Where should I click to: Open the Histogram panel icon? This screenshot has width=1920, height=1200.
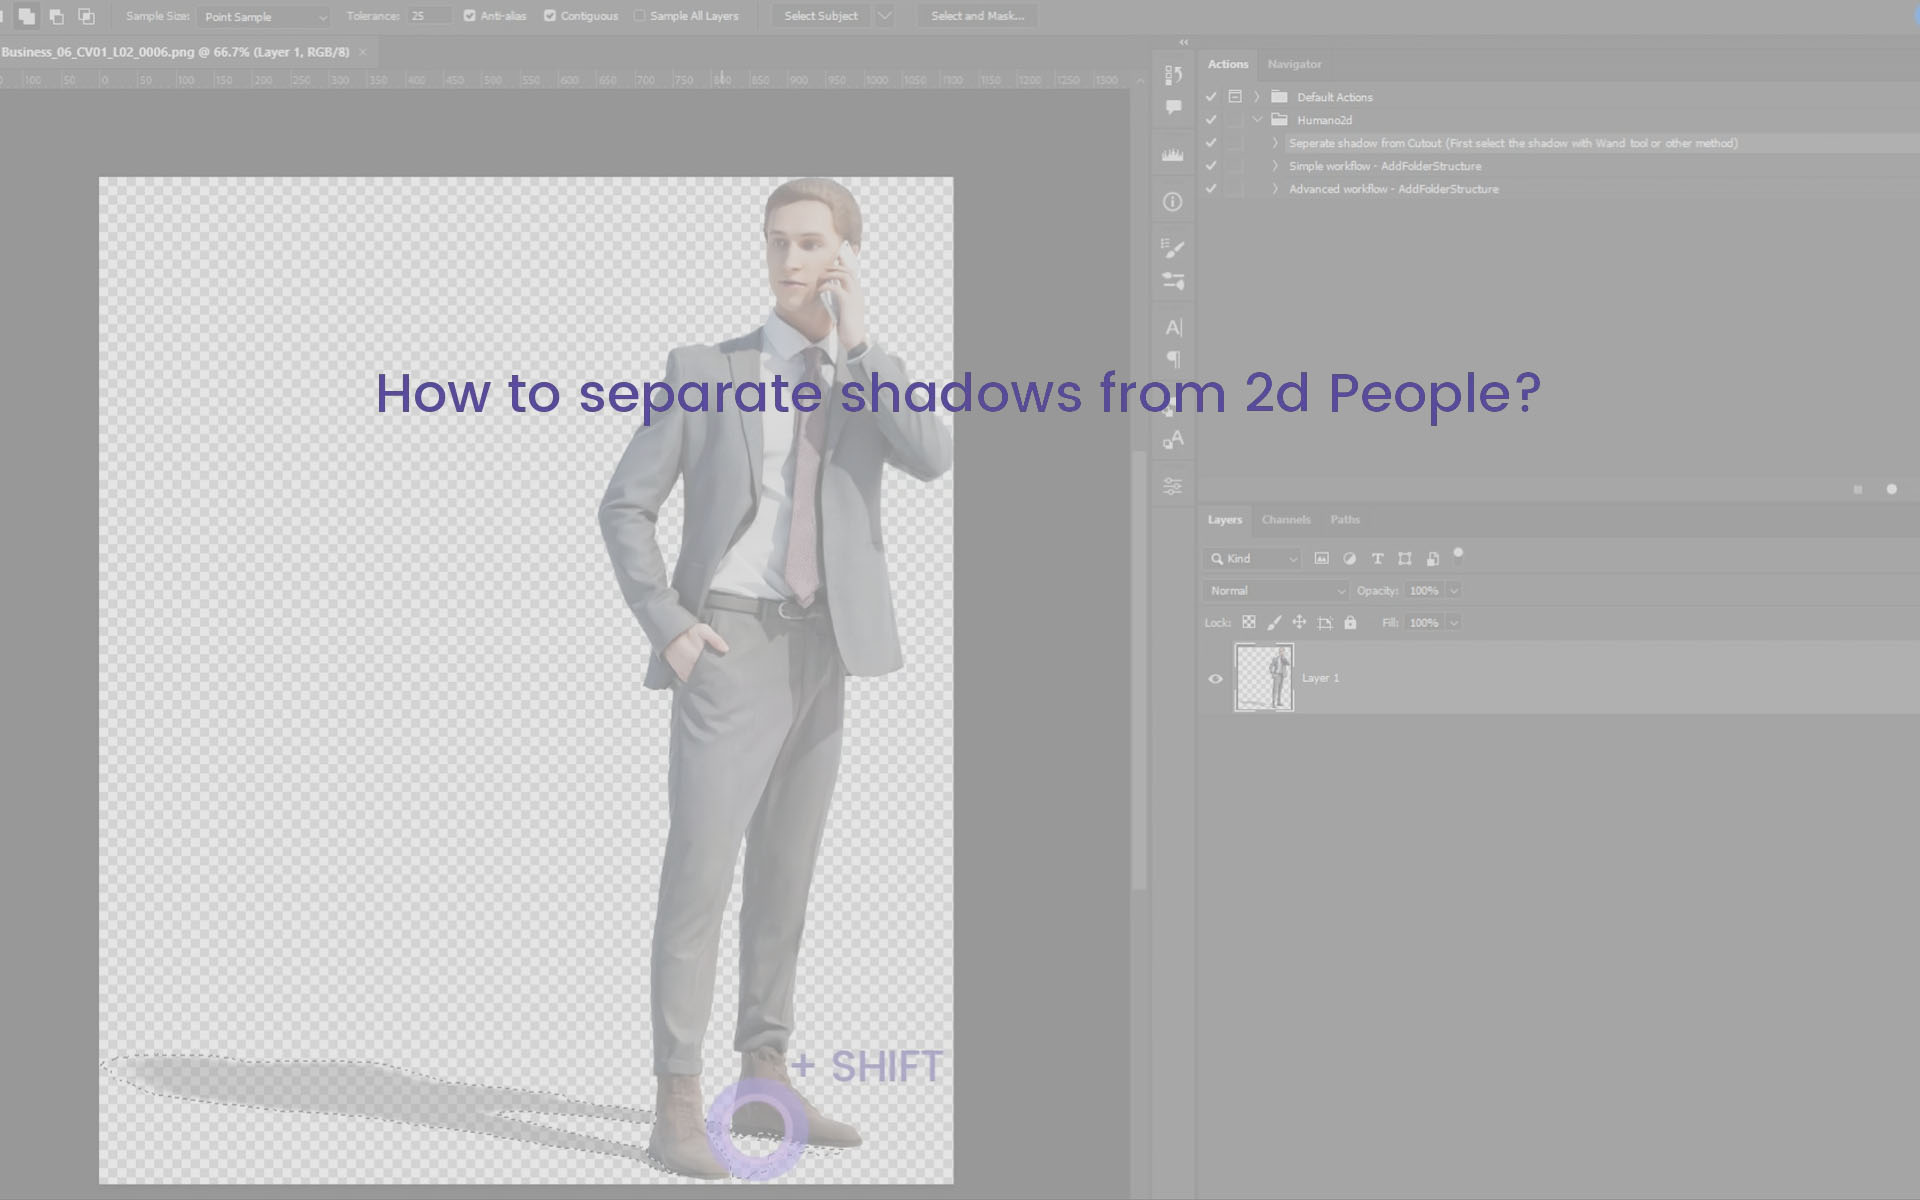click(x=1171, y=153)
